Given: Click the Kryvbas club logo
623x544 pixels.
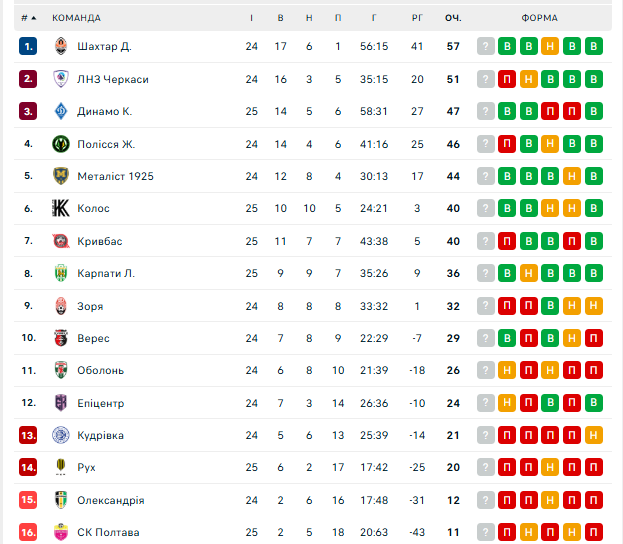Looking at the screenshot, I should (60, 241).
